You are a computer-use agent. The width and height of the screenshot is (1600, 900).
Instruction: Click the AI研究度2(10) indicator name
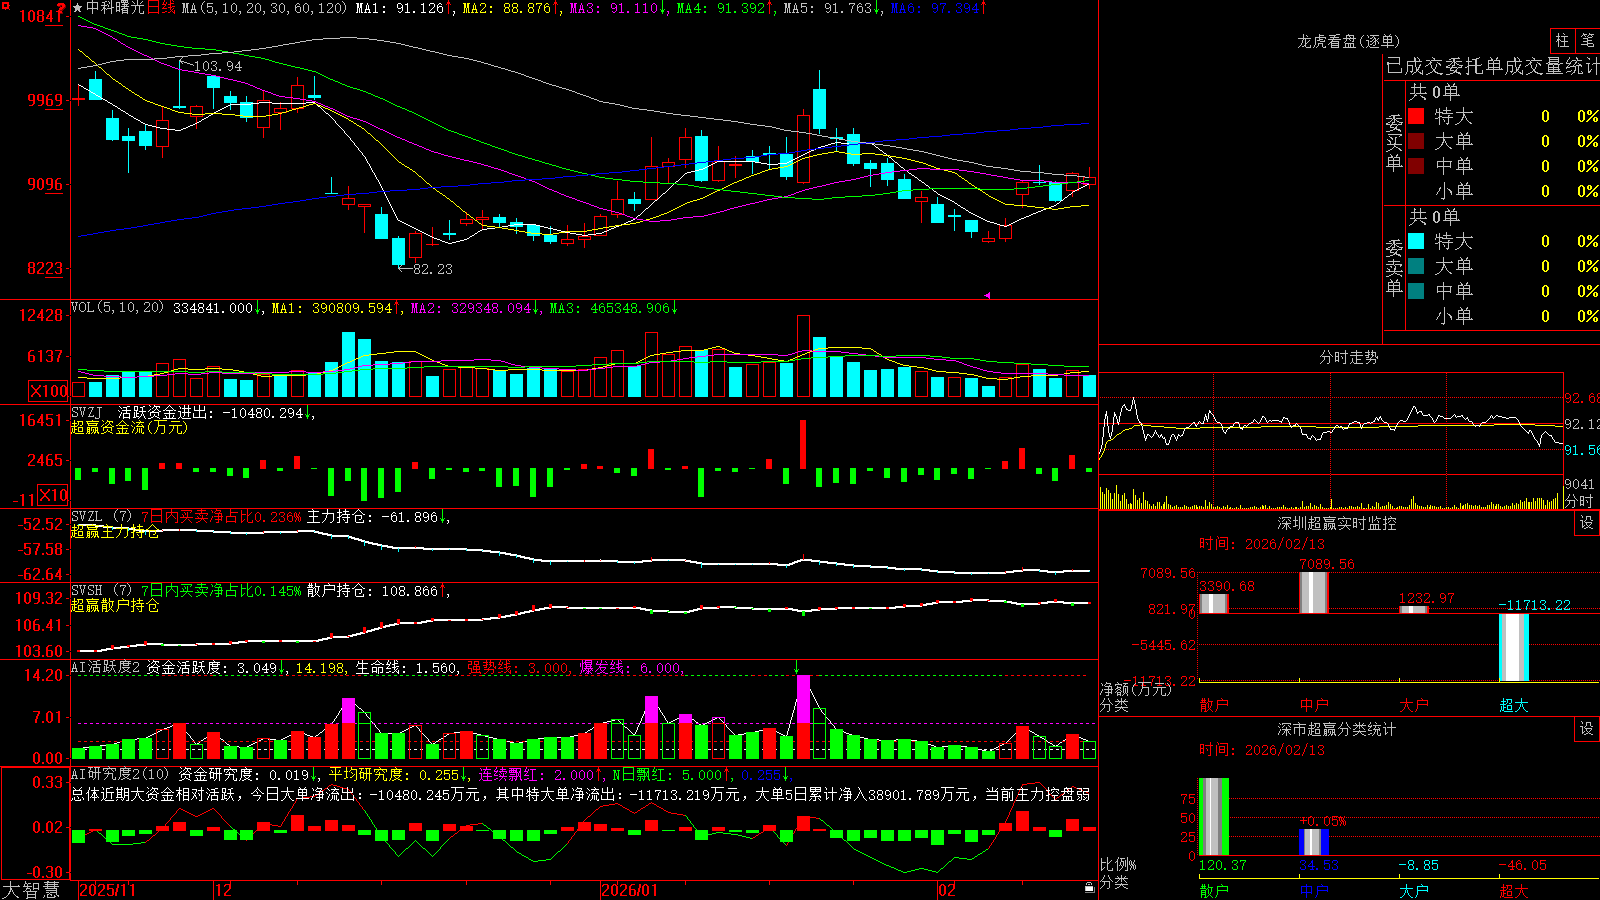coord(120,774)
